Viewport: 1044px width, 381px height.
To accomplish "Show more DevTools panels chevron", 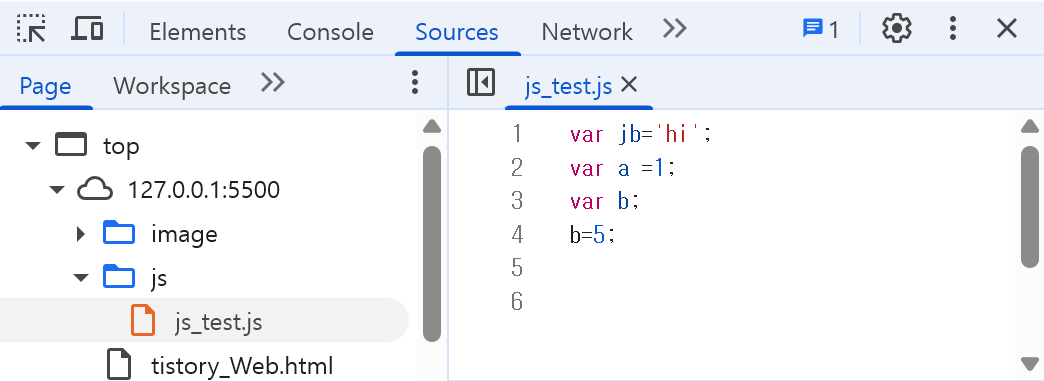I will point(674,29).
